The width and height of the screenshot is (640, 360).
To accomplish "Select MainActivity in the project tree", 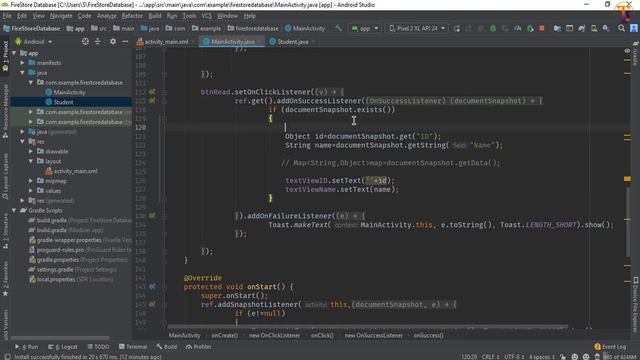I will tap(69, 92).
